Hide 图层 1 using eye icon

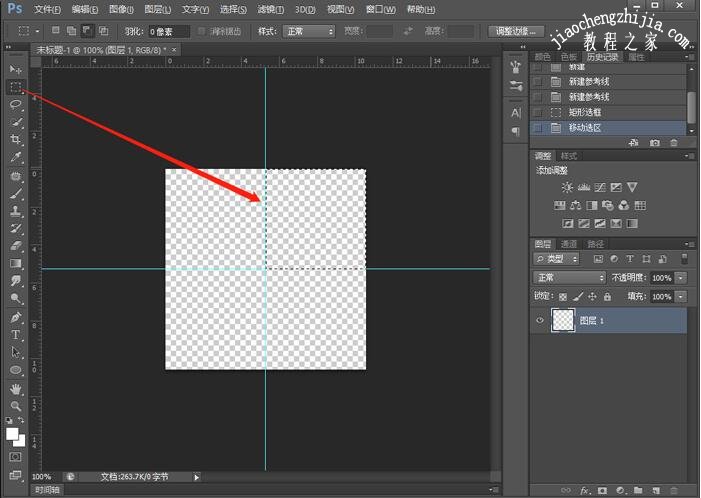[540, 320]
